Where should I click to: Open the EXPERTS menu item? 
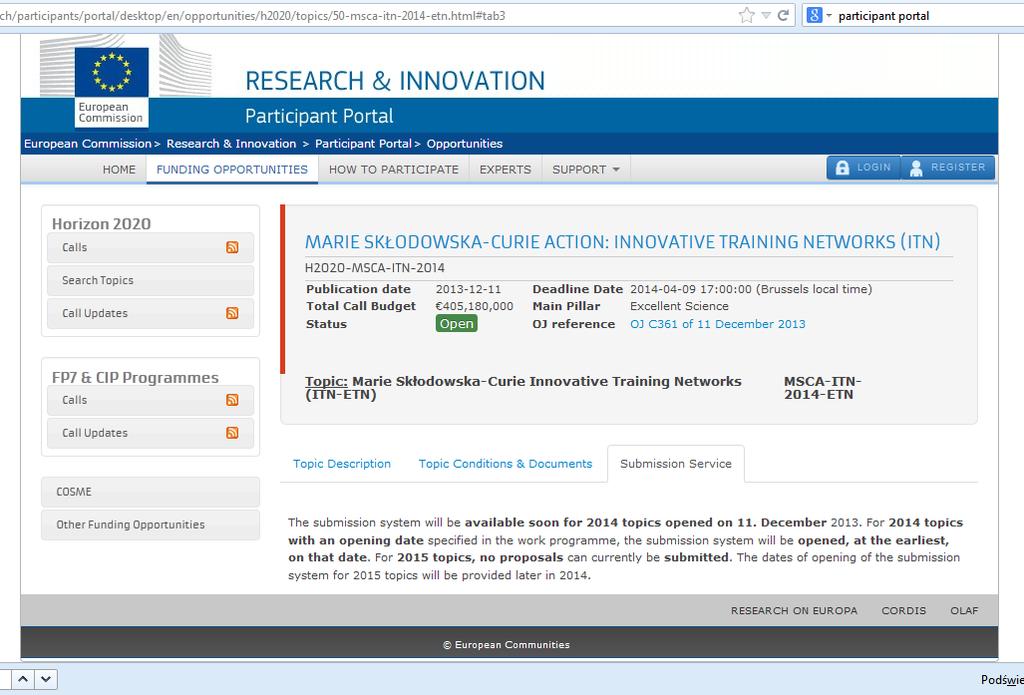point(505,170)
